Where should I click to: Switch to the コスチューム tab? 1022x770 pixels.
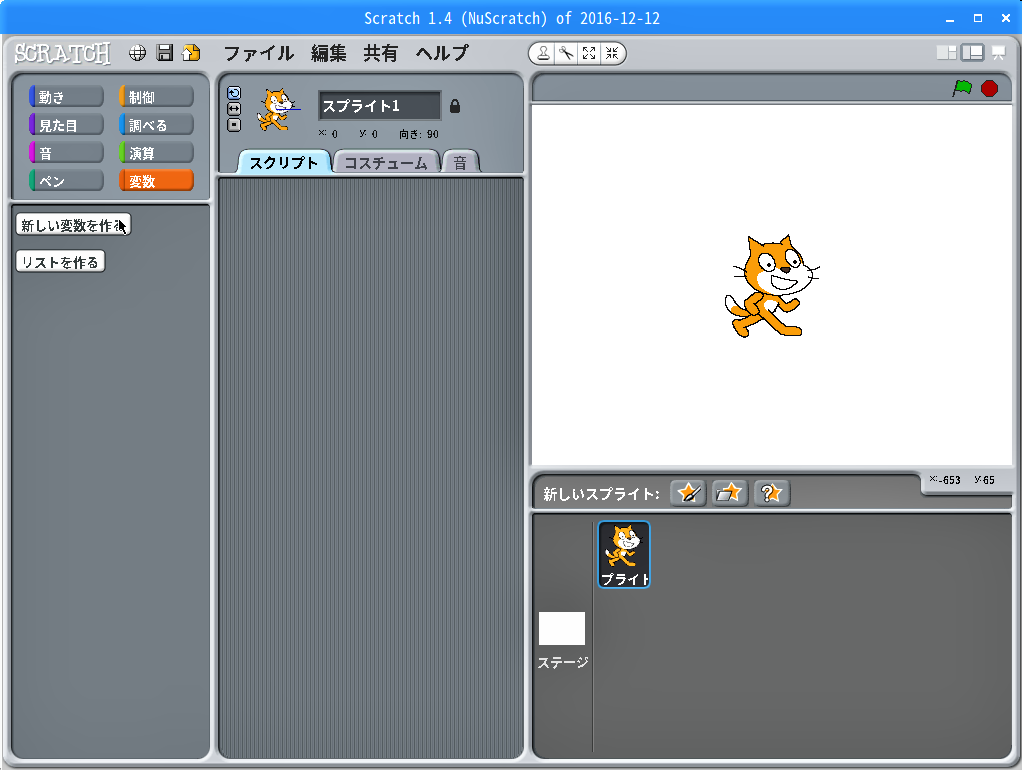pyautogui.click(x=386, y=162)
